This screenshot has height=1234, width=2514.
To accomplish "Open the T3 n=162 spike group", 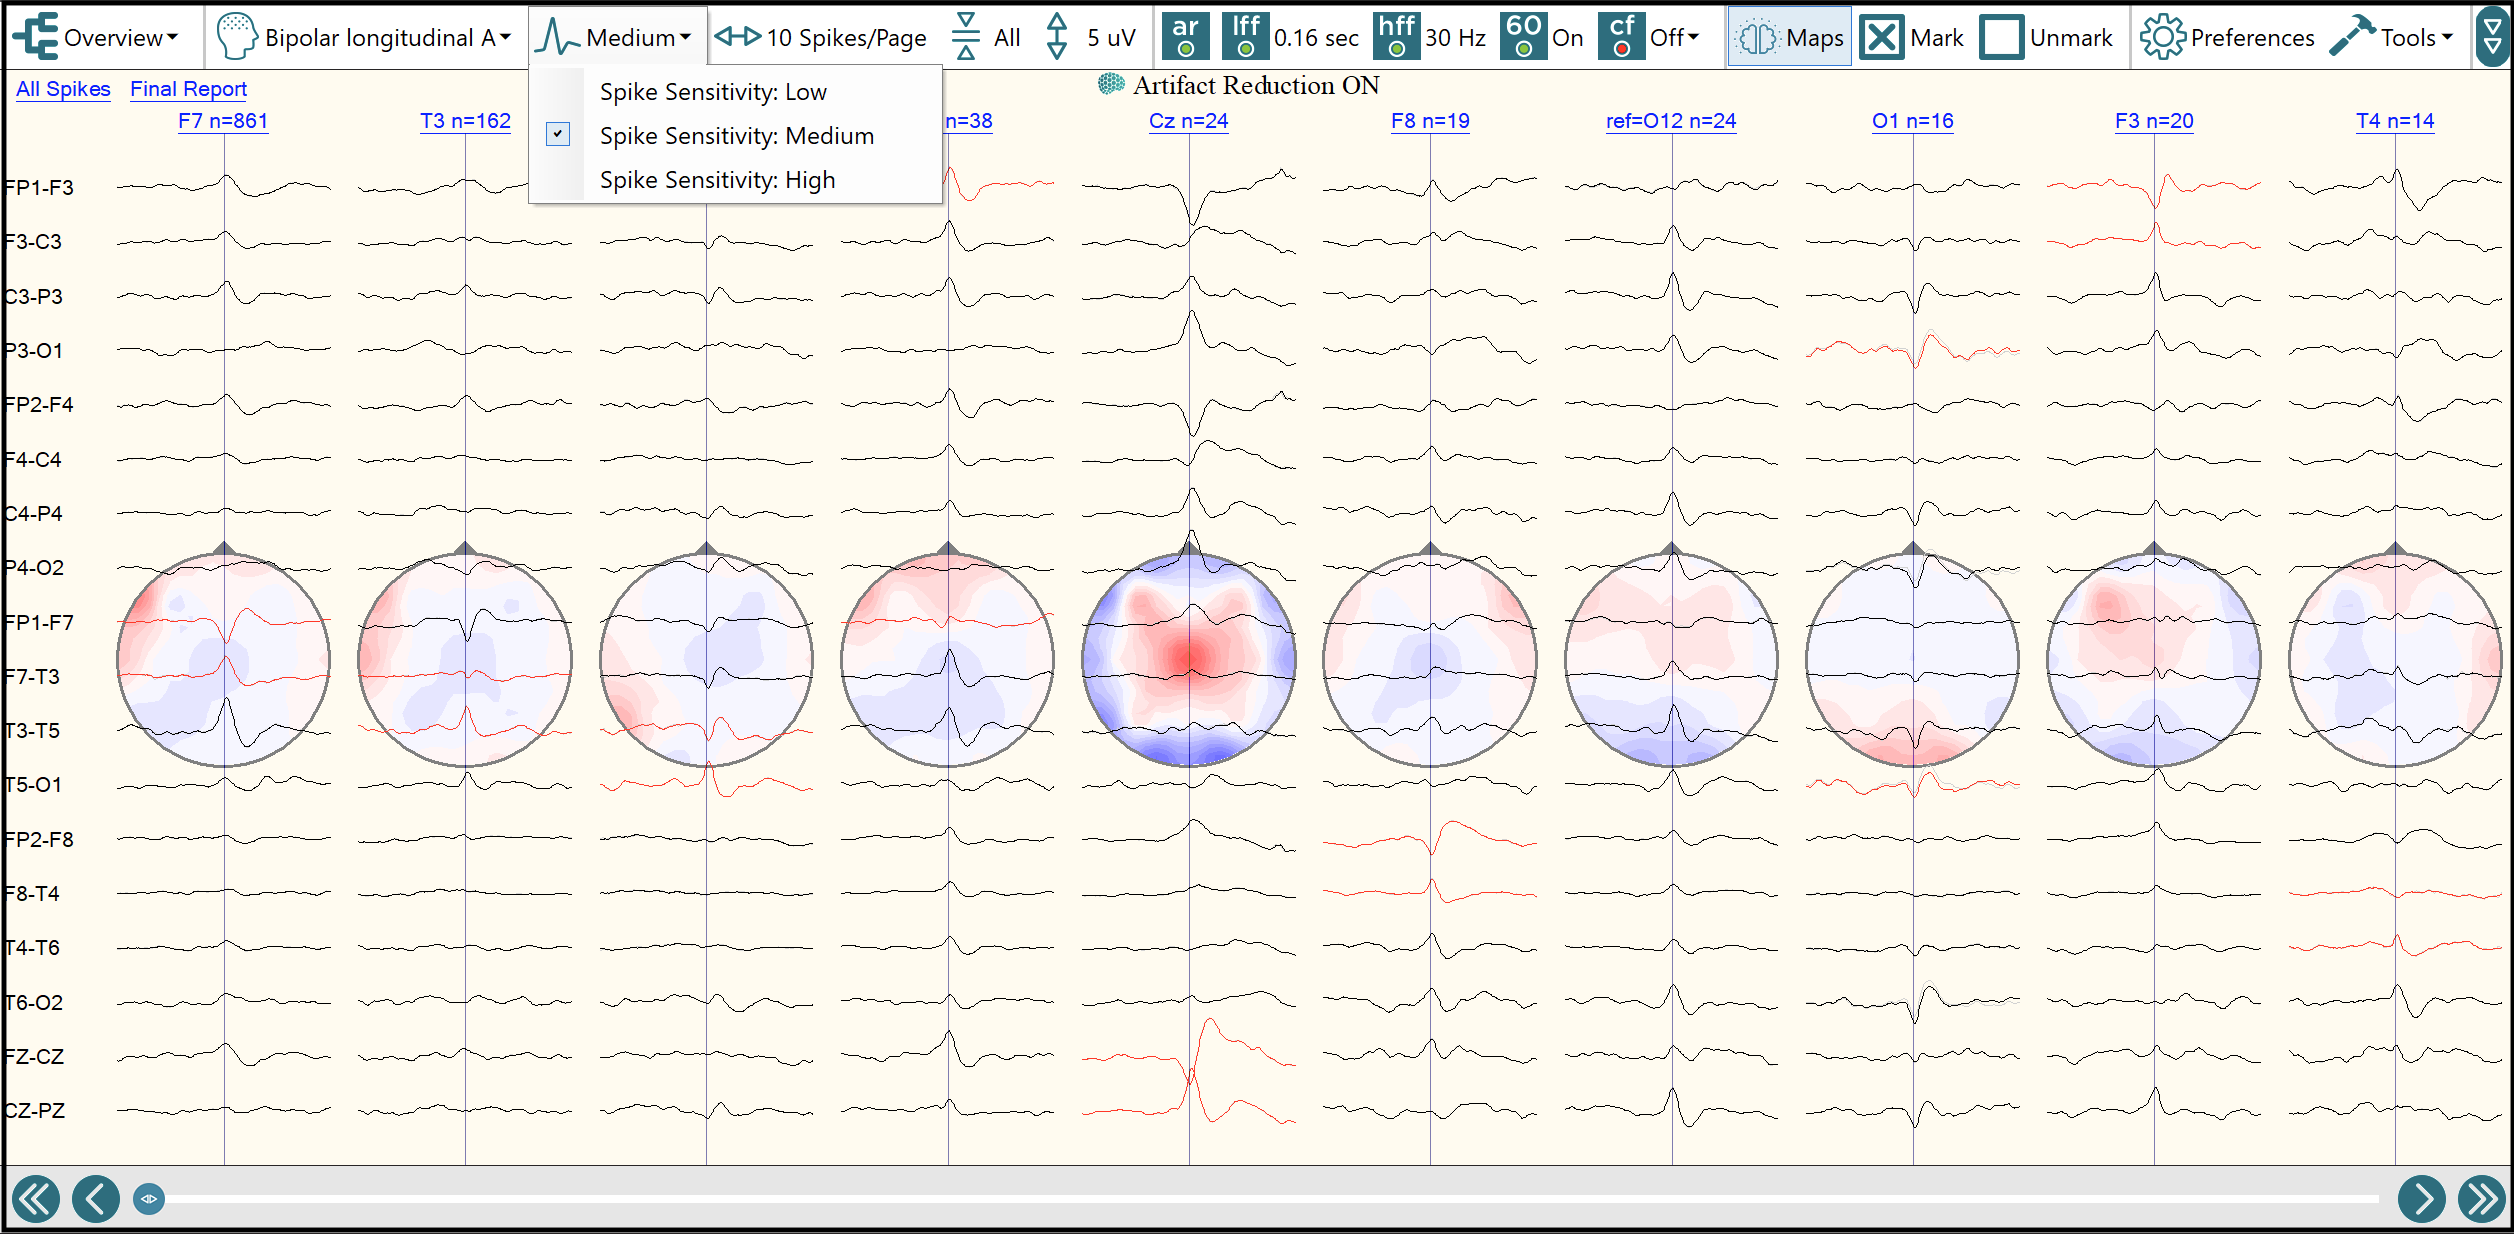I will tap(465, 121).
